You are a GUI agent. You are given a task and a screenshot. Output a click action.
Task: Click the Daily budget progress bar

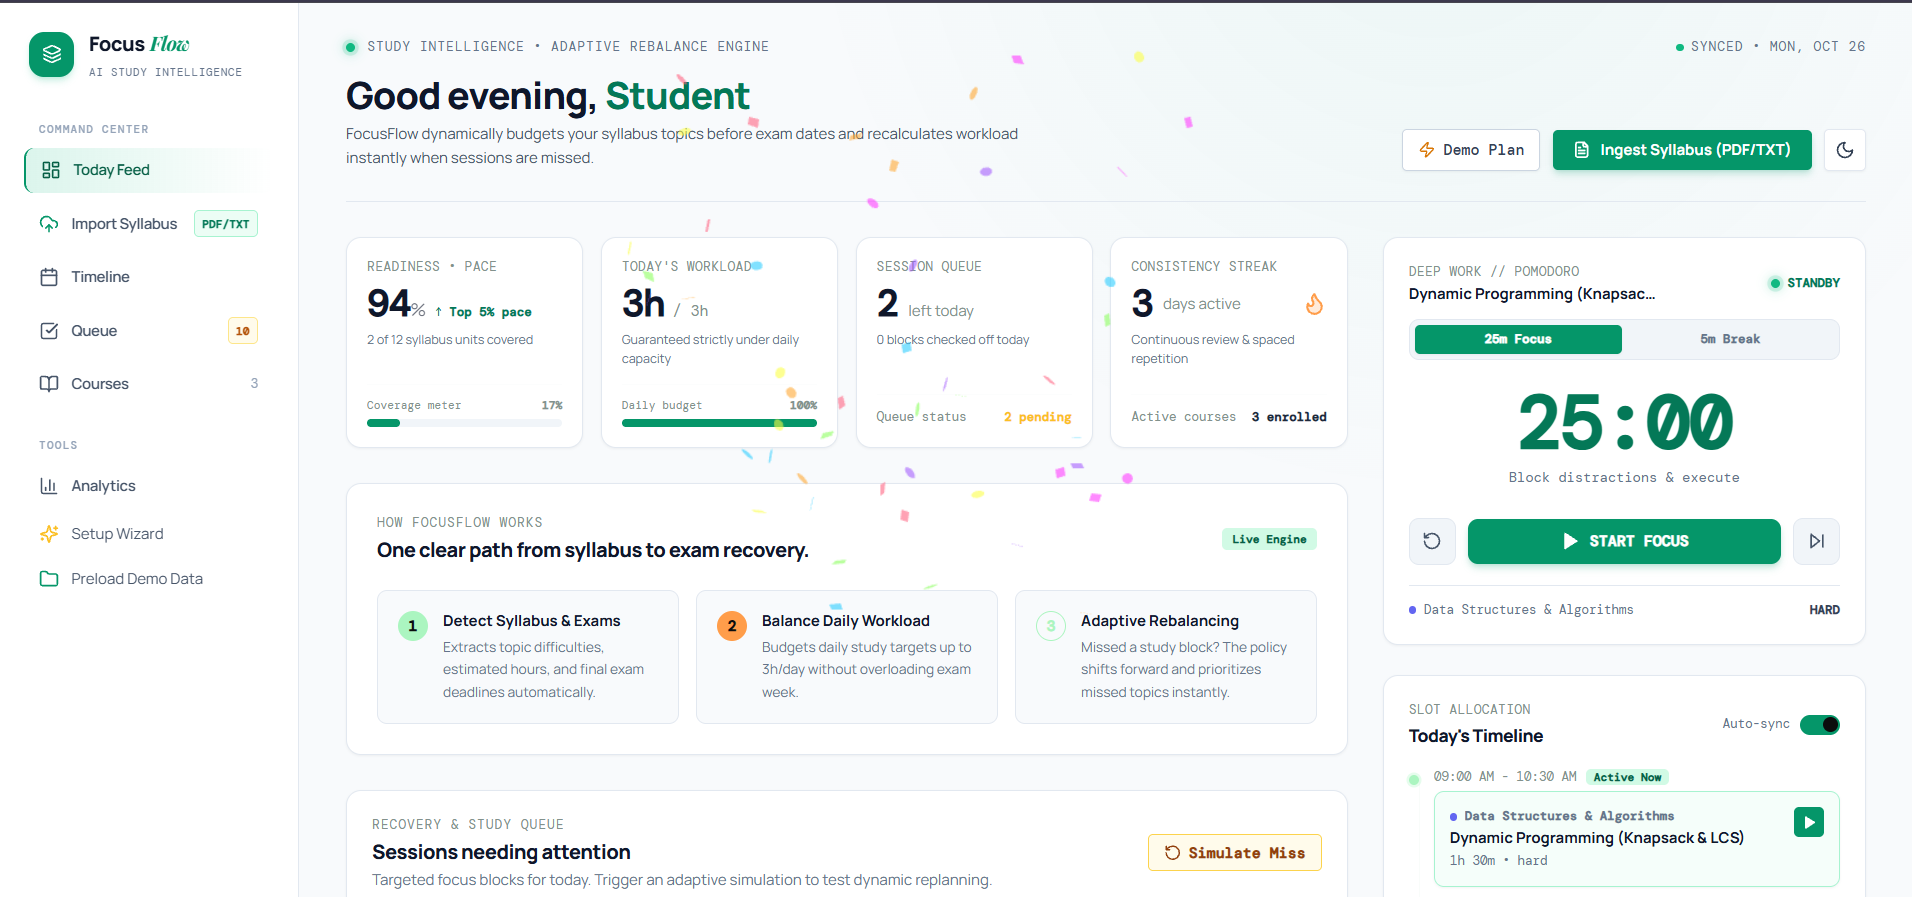719,423
